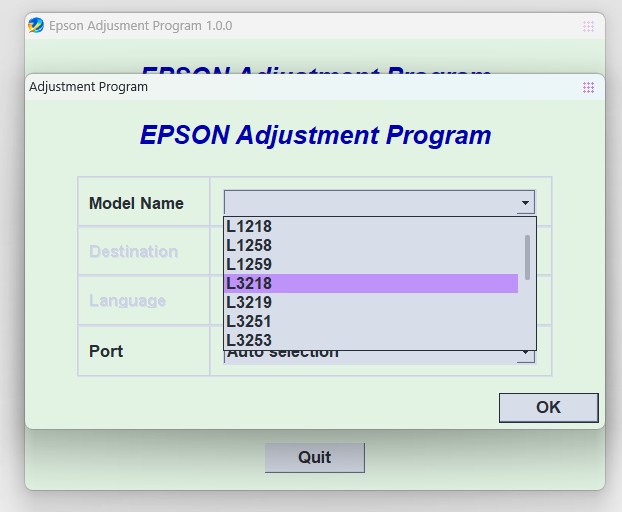Screen dimensions: 622x512
Task: Click the Adjustment Program dialog grid icon
Action: (588, 87)
